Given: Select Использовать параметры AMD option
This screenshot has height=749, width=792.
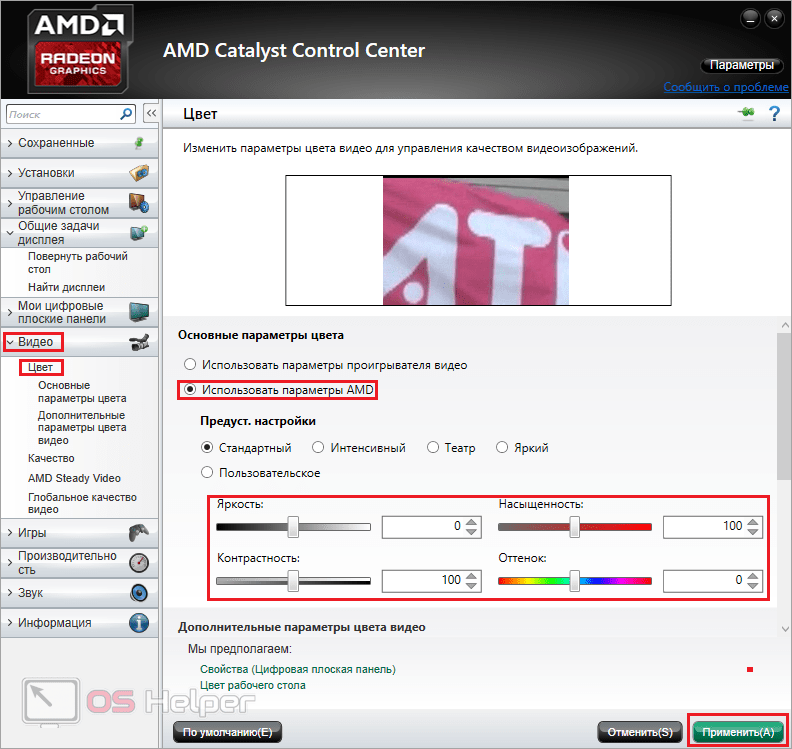Looking at the screenshot, I should (279, 390).
